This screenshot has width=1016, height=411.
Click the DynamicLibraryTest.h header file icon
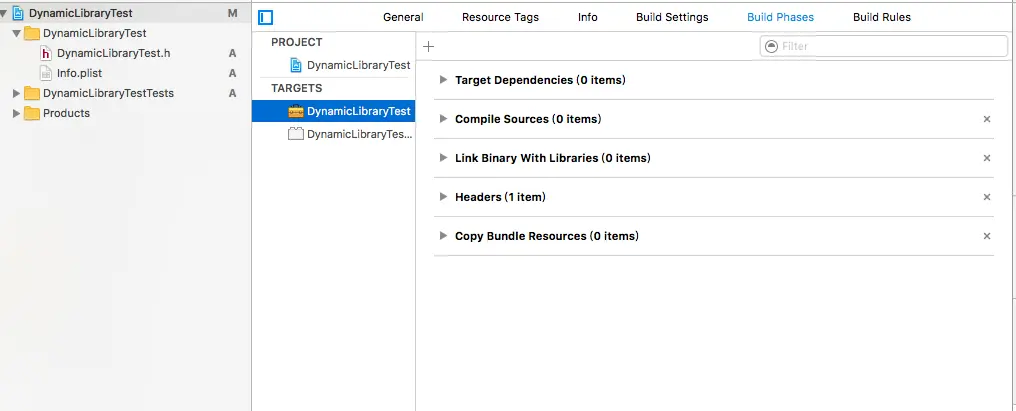click(x=45, y=53)
